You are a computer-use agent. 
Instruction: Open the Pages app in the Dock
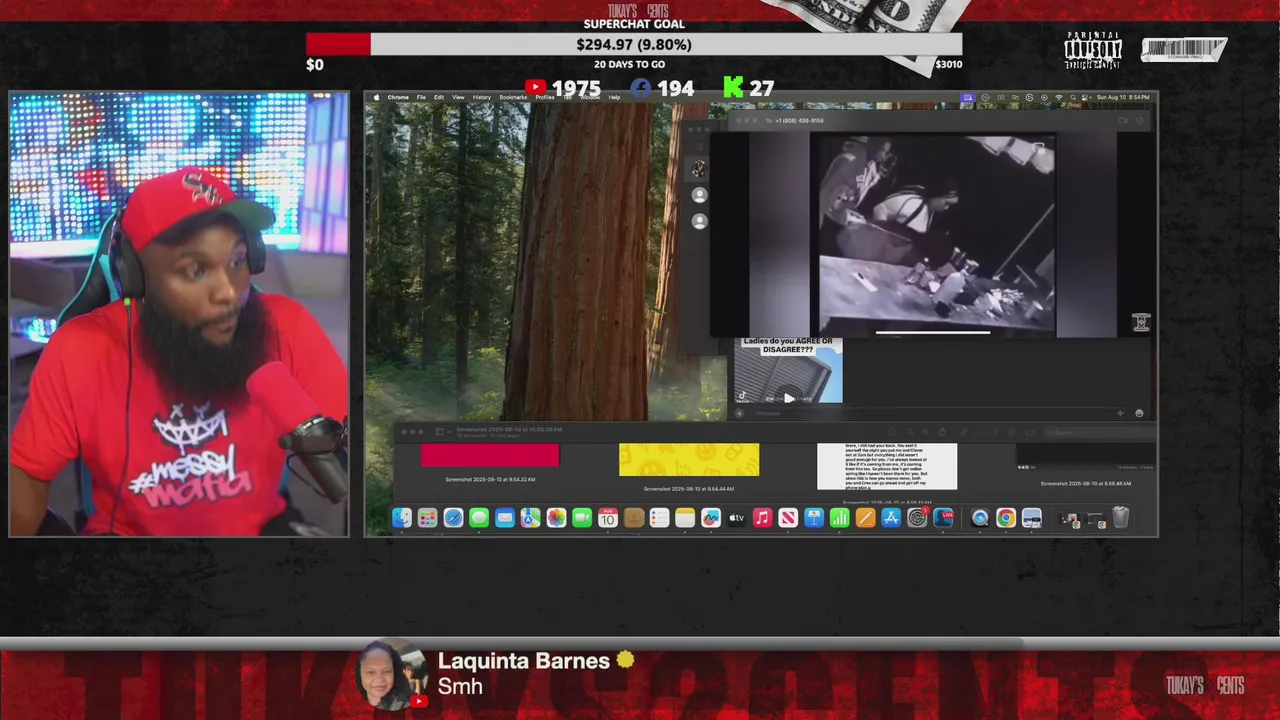tap(865, 517)
